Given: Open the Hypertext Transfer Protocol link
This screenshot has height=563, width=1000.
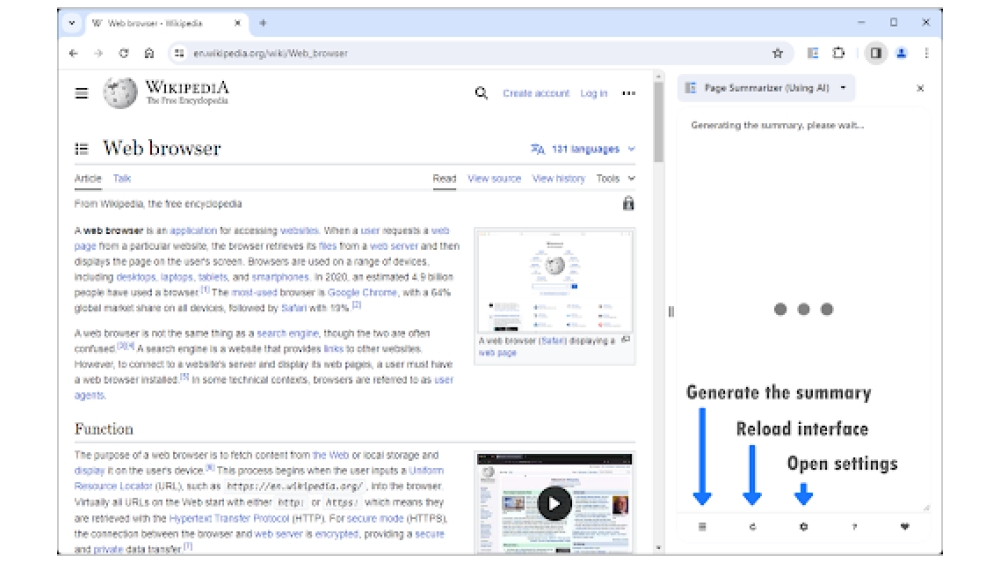Looking at the screenshot, I should pyautogui.click(x=229, y=518).
